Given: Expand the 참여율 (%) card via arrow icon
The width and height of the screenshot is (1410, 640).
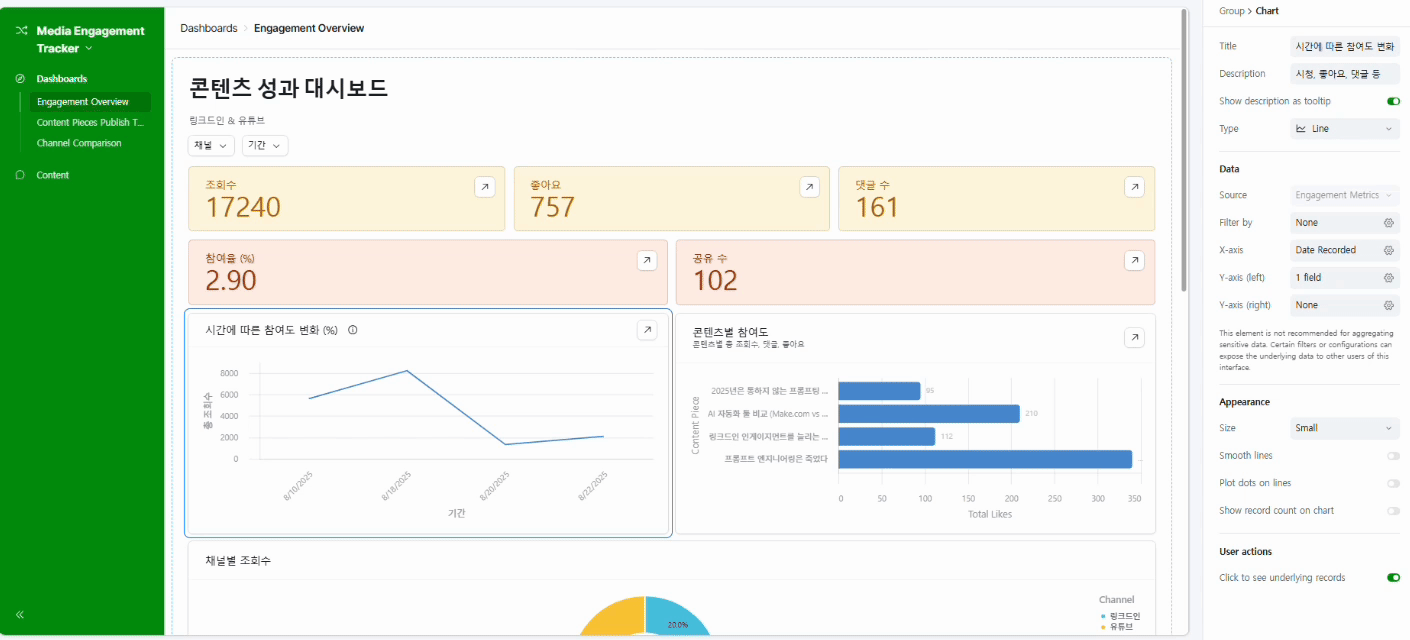Looking at the screenshot, I should coord(647,260).
